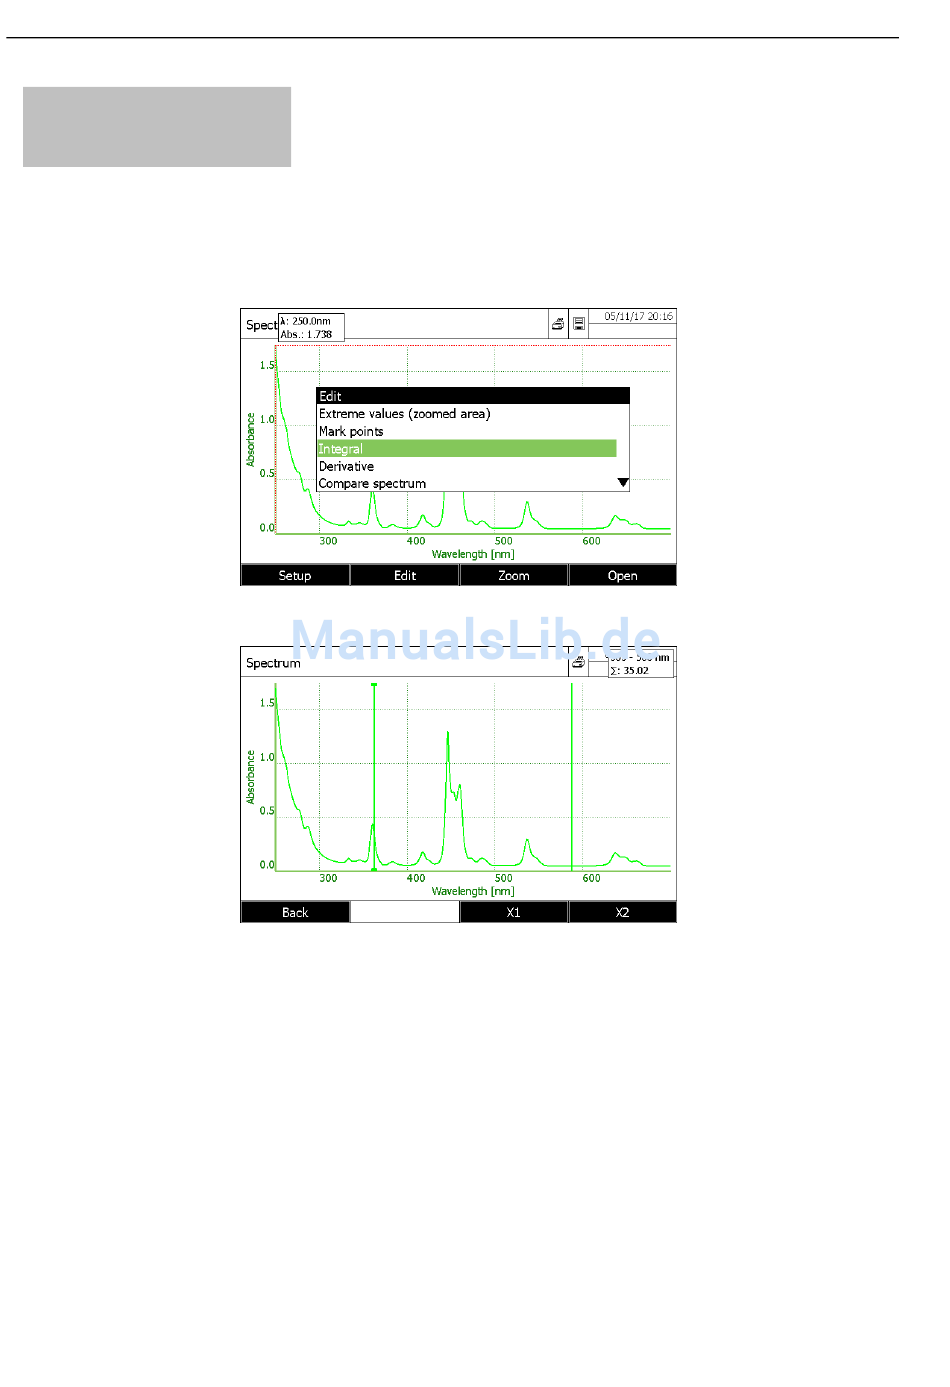
Task: Click 'Wavelength [nm]' axis label in the upper plot
Action: (x=473, y=554)
